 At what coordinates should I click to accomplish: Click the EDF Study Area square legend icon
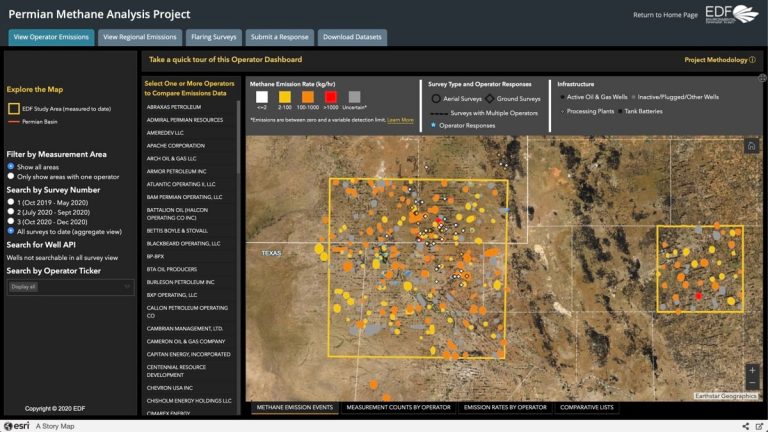pos(14,109)
